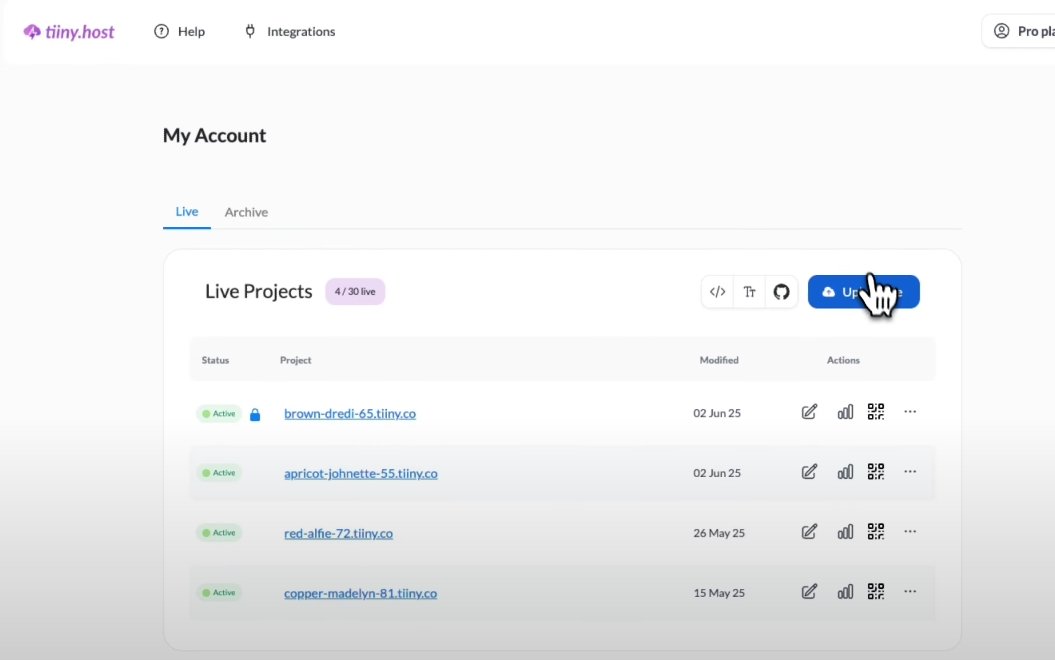Edit the red-alfie-72 project
Image resolution: width=1055 pixels, height=660 pixels.
[x=809, y=532]
